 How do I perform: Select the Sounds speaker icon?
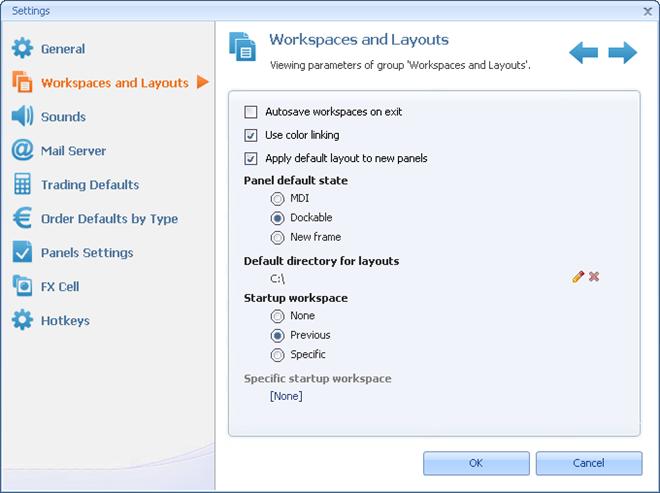22,117
